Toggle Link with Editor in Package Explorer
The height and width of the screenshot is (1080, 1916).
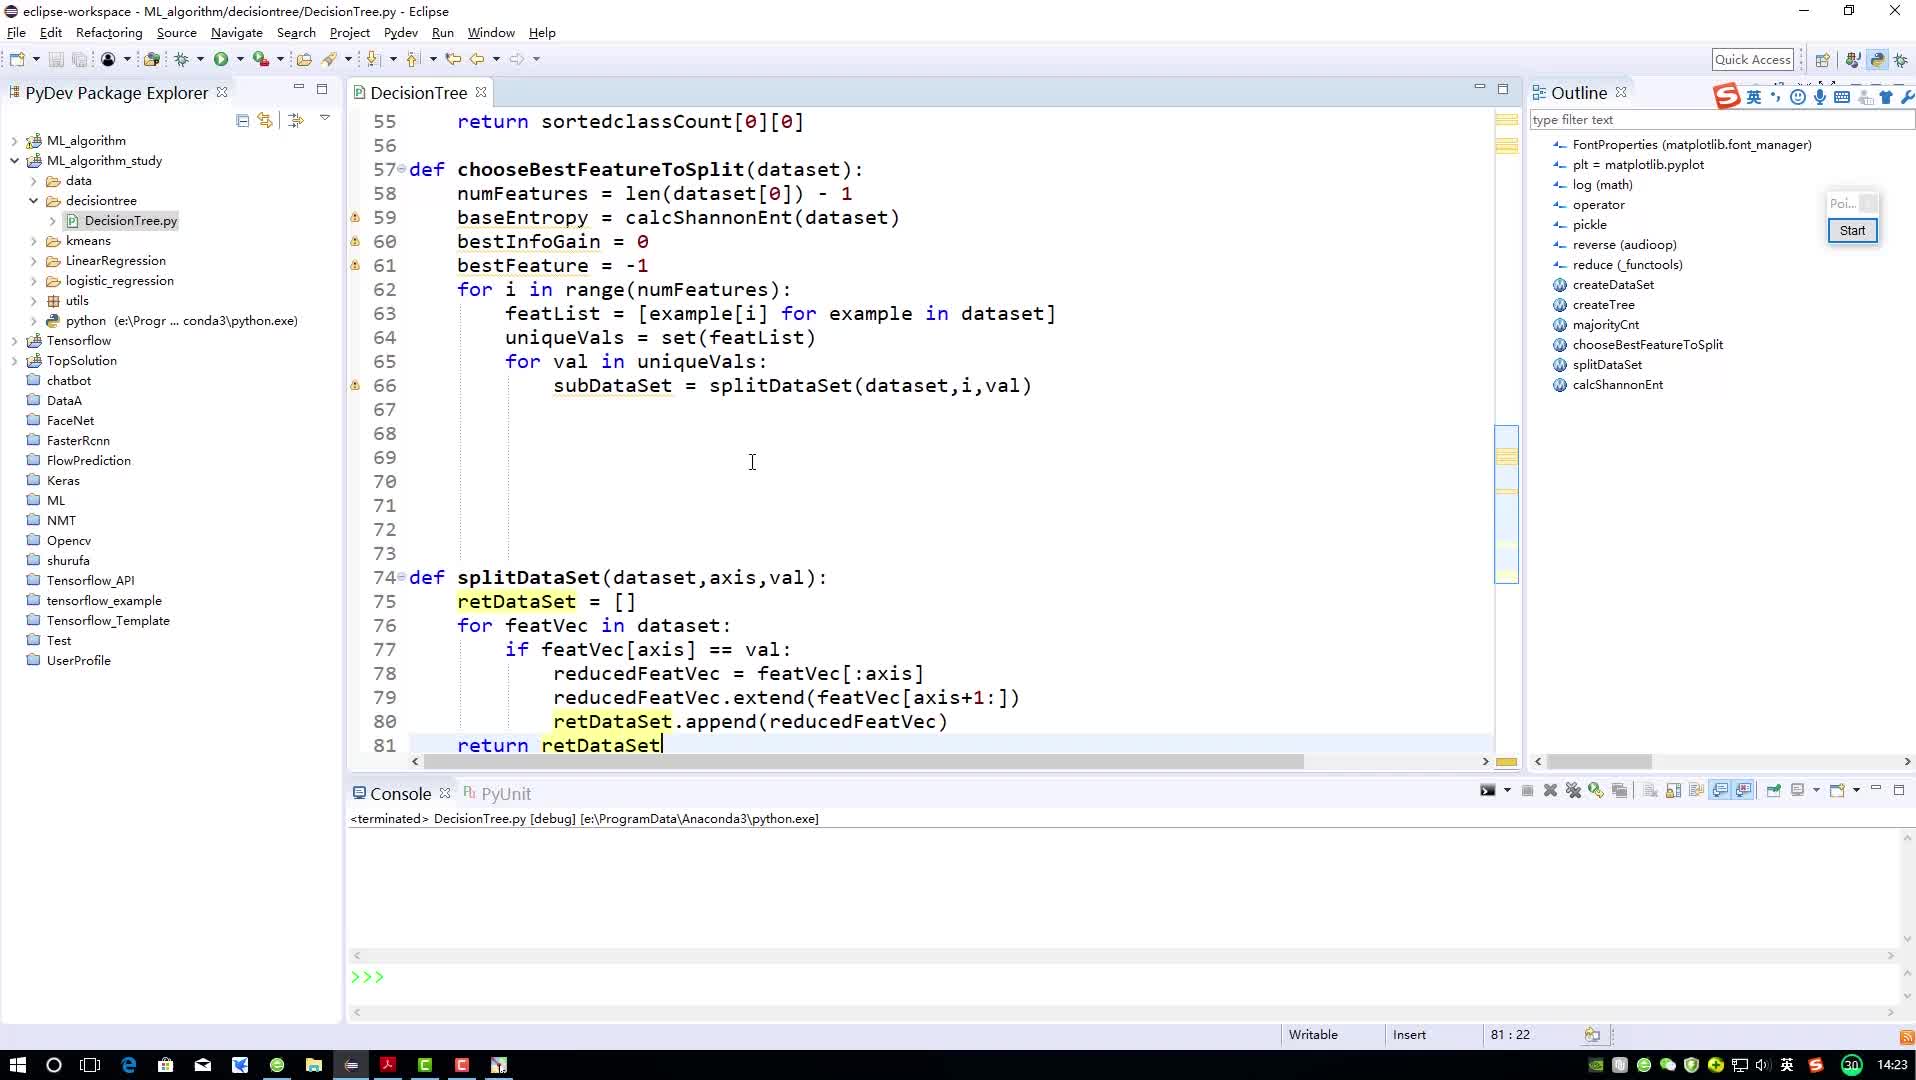coord(265,120)
